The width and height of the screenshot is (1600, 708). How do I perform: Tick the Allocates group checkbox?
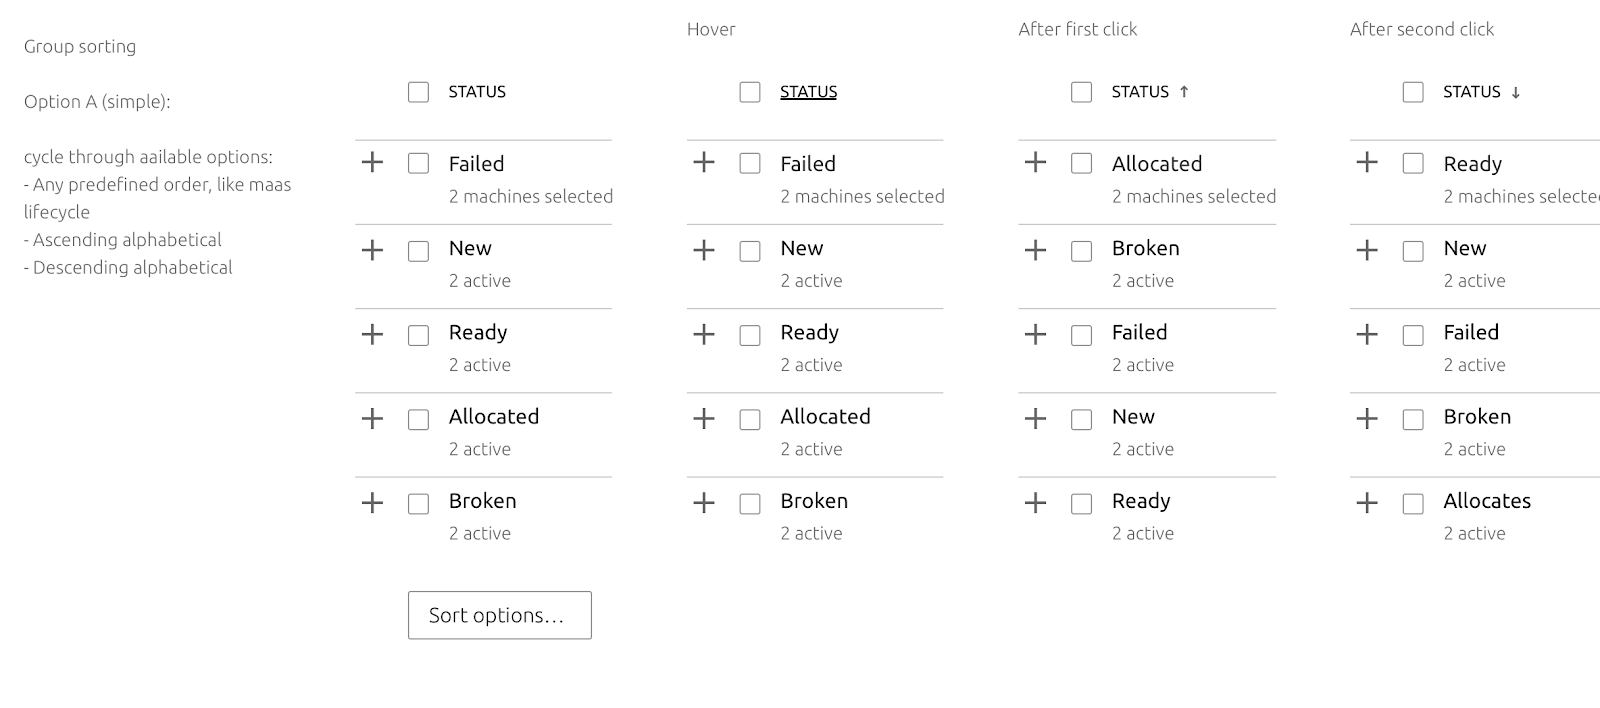tap(1413, 504)
